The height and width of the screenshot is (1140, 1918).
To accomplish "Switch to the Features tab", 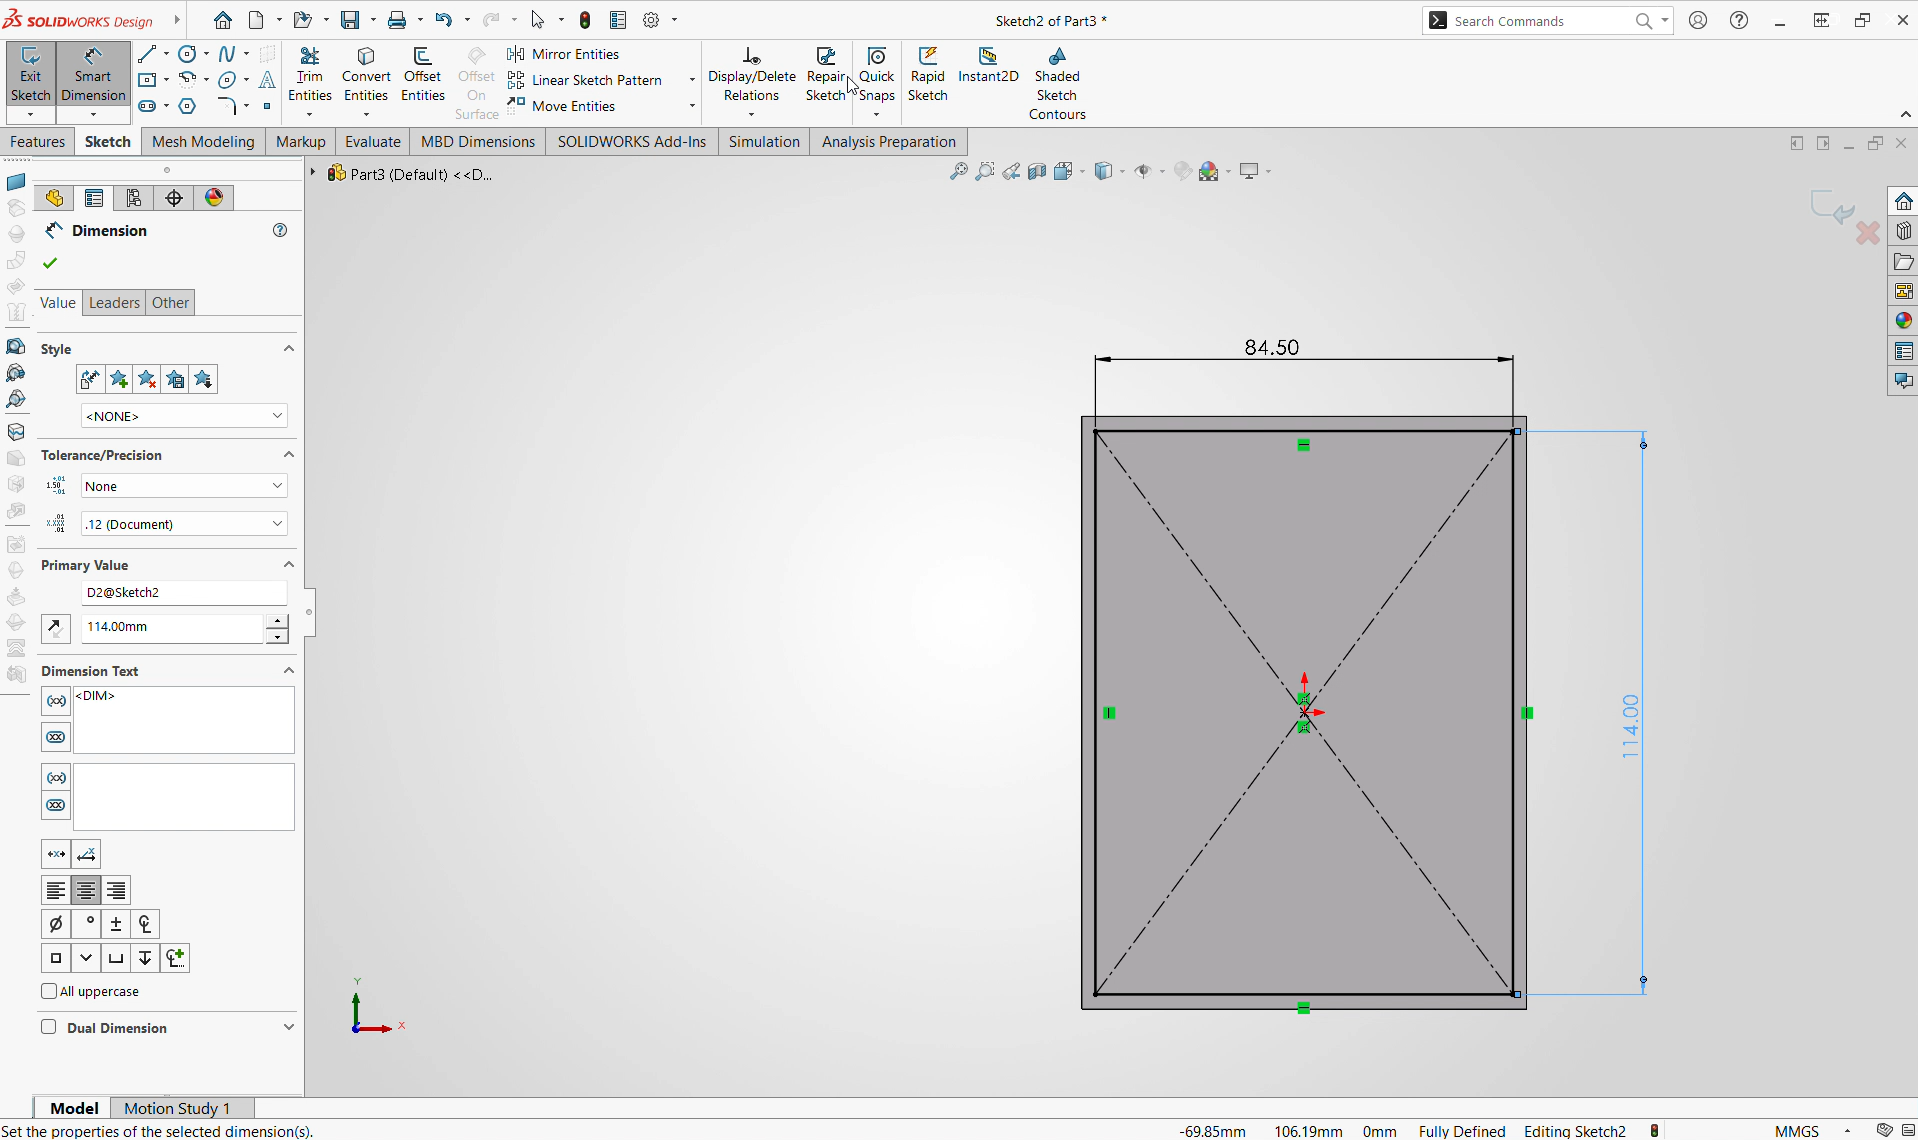I will [x=37, y=141].
